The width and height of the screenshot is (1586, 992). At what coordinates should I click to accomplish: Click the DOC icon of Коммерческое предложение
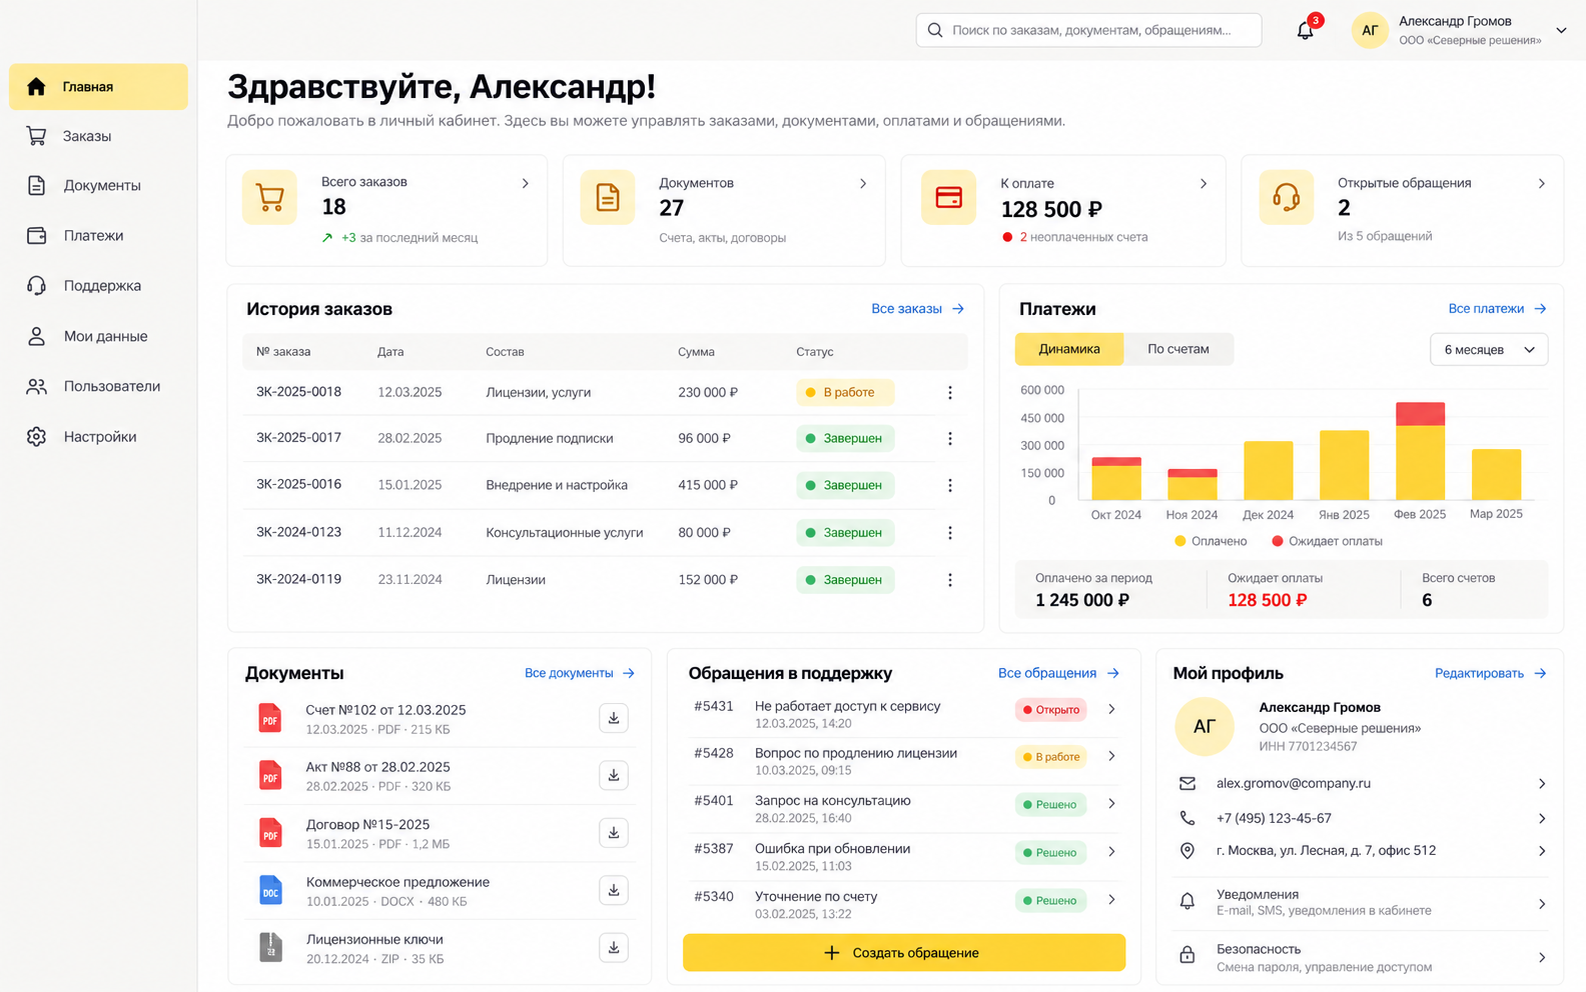pos(270,890)
